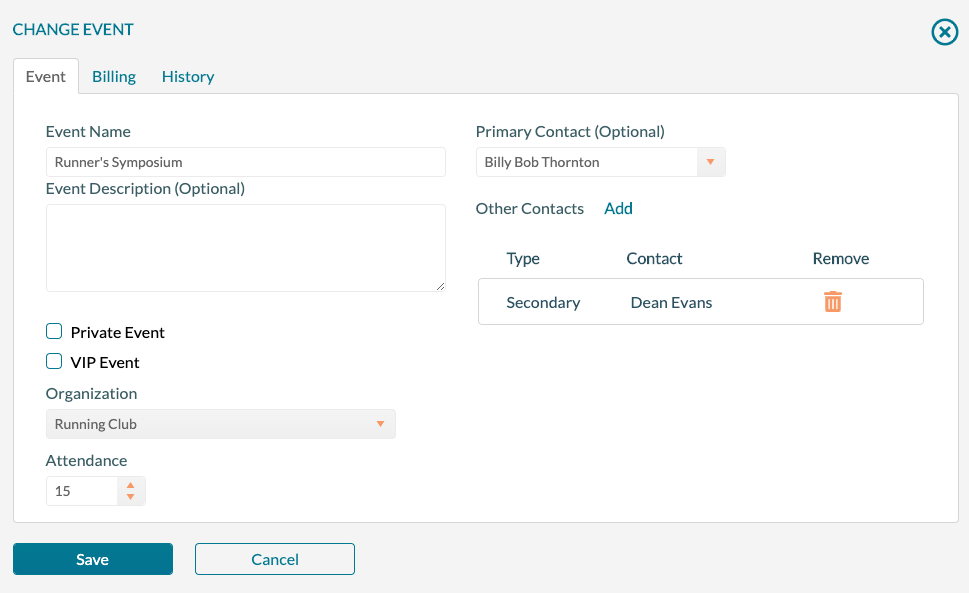Viewport: 969px width, 593px height.
Task: Switch to the Billing tab
Action: pos(113,76)
